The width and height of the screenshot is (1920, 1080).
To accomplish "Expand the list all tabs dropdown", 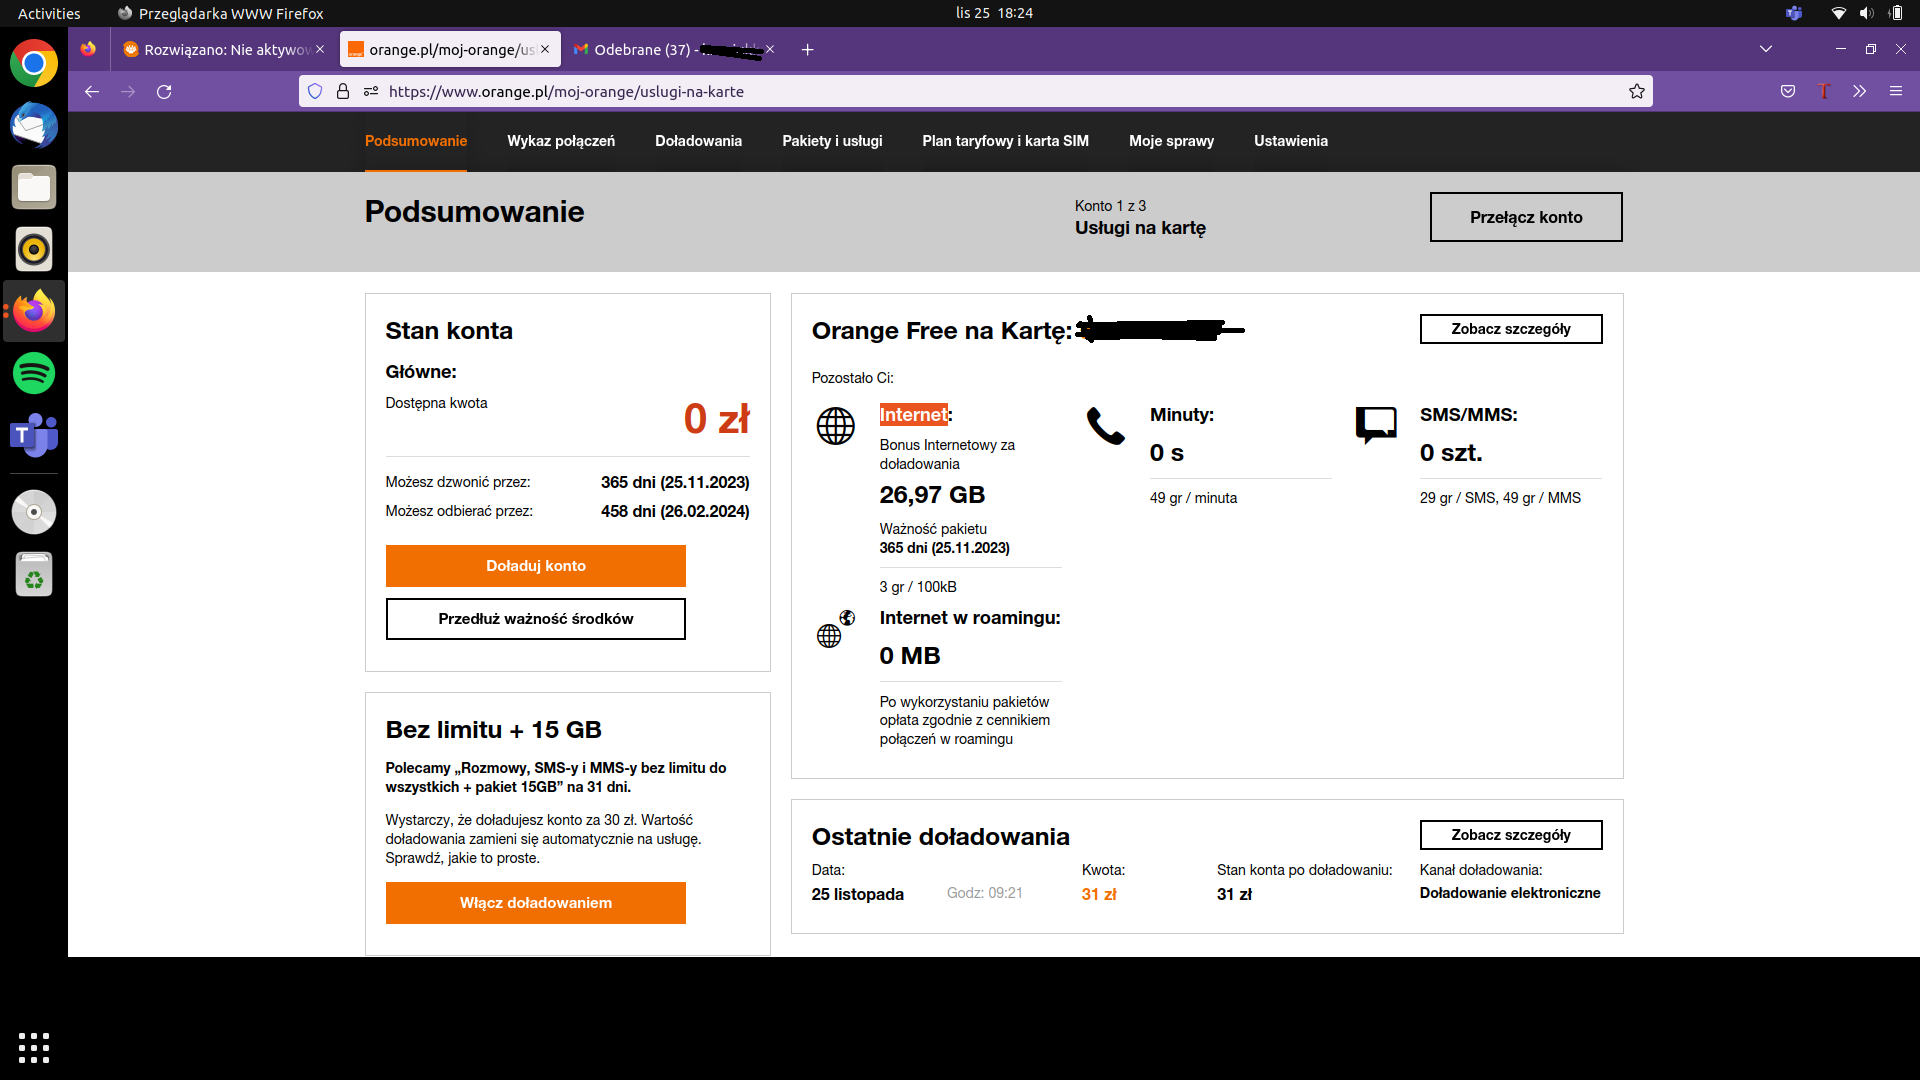I will click(1766, 49).
